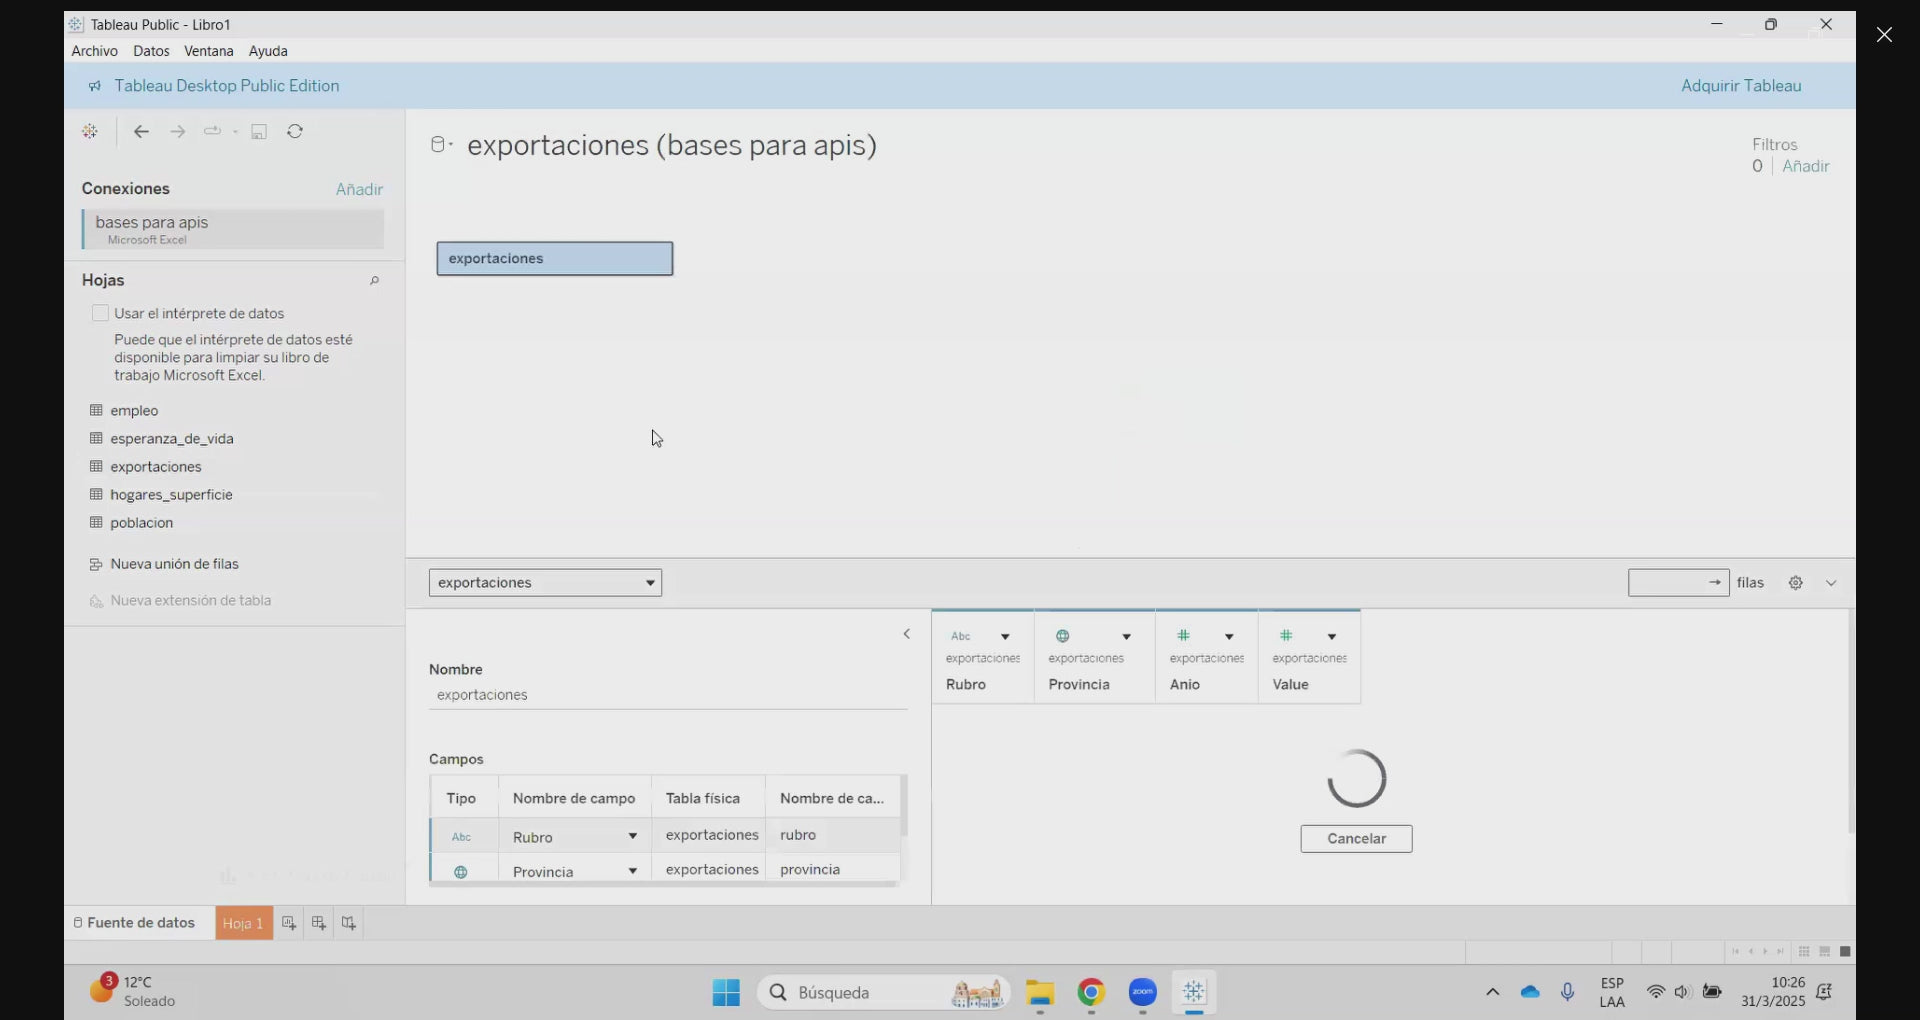Open the exportaciones table selector dropdown
The width and height of the screenshot is (1920, 1020).
[545, 583]
